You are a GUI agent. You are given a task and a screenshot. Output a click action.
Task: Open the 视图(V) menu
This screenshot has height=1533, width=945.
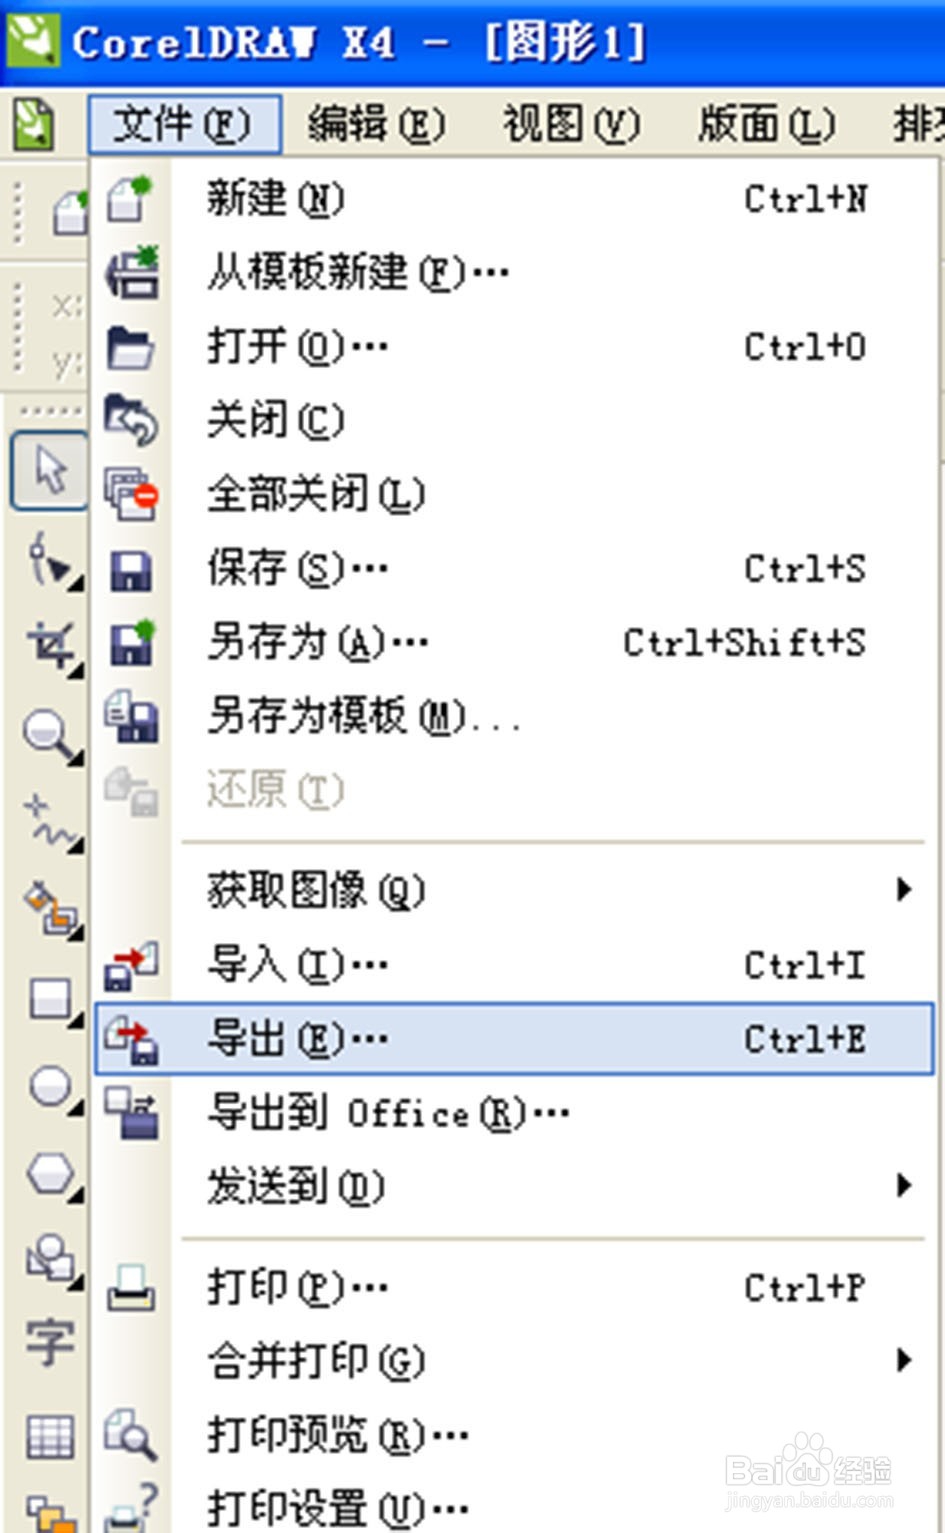[x=571, y=124]
